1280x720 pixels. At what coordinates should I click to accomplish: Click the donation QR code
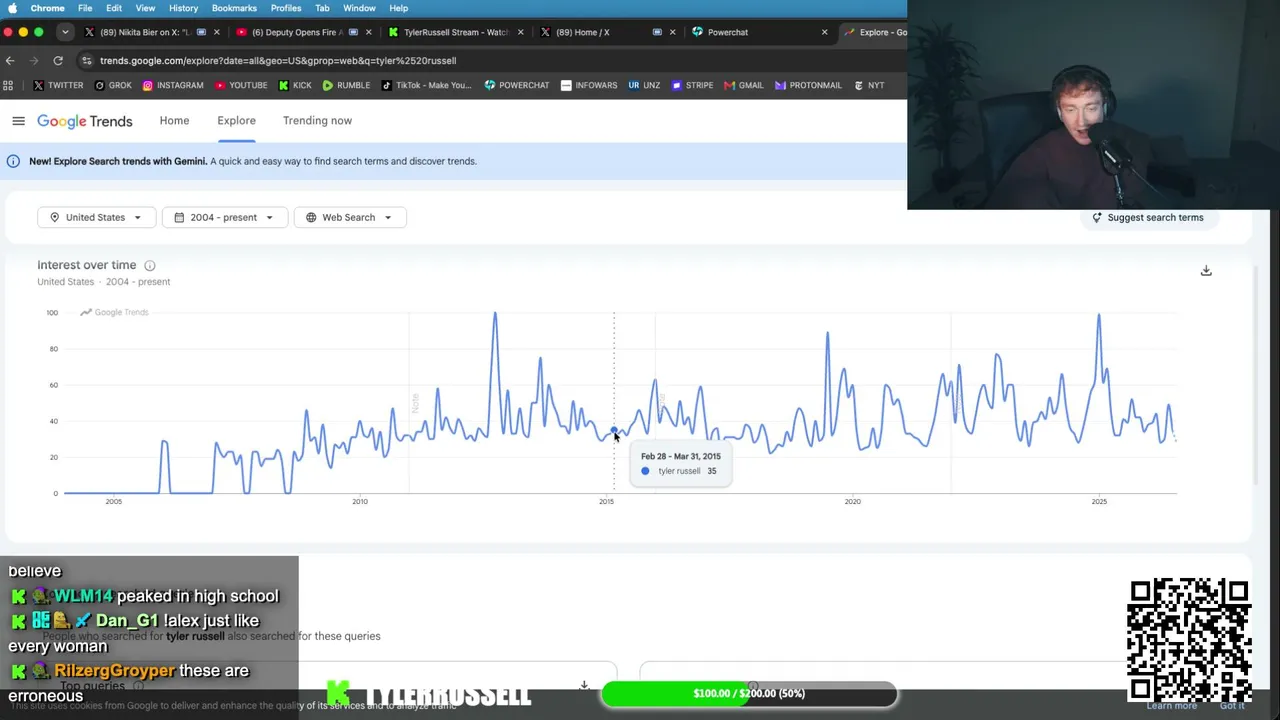[1189, 640]
